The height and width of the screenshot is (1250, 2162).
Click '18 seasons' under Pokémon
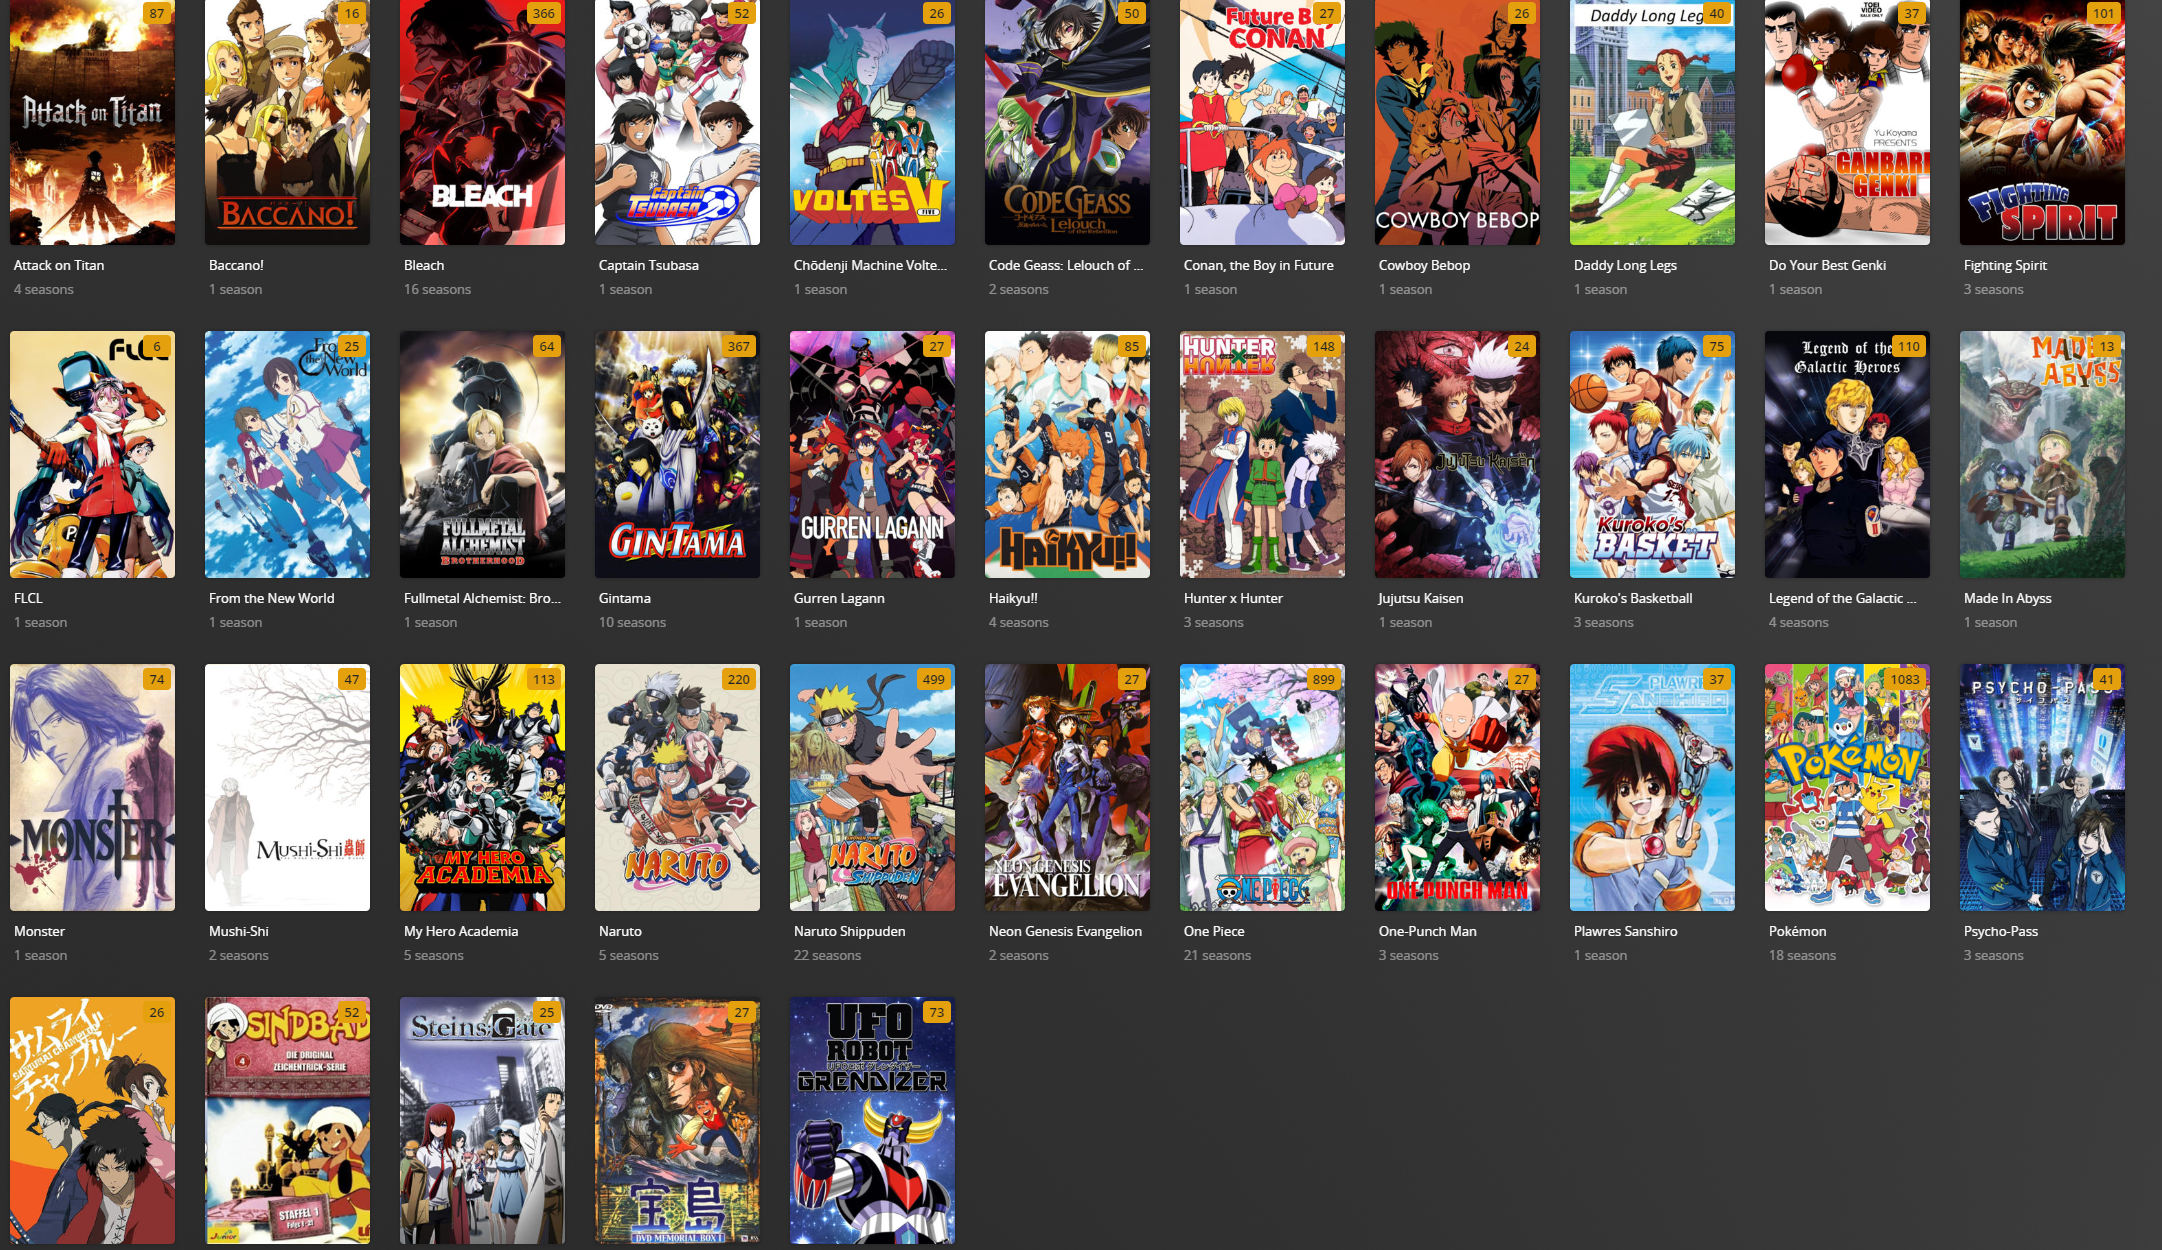click(1802, 955)
